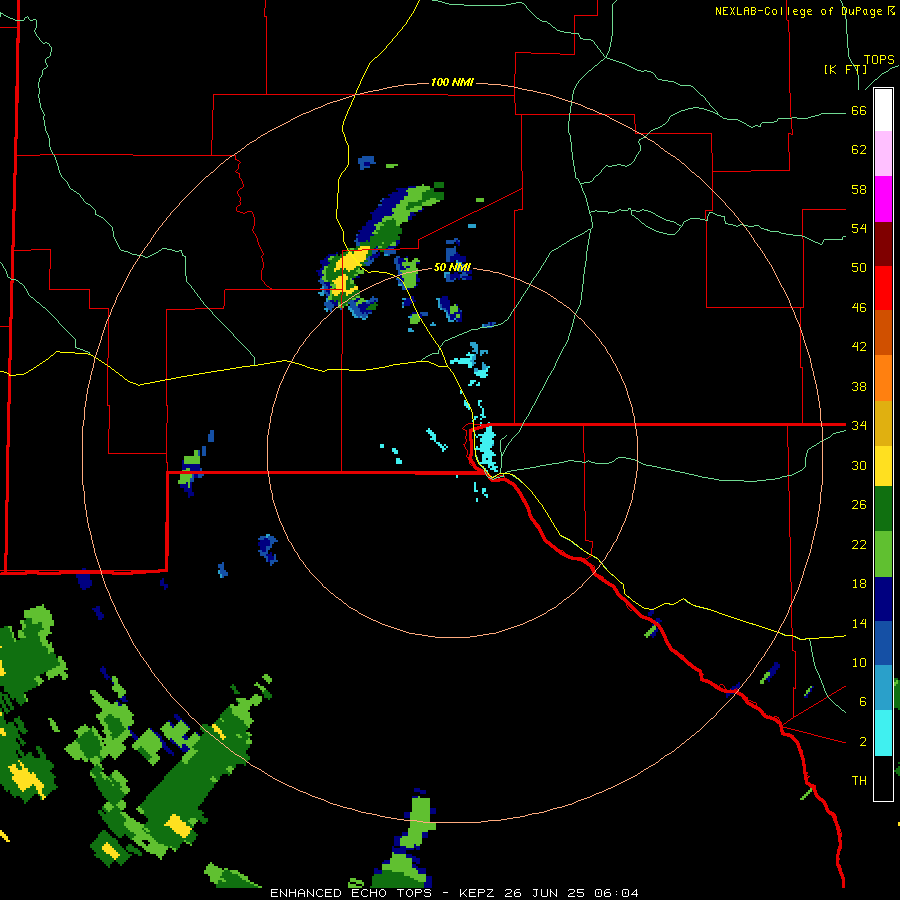900x900 pixels.
Task: Click the 'TH' legend label
Action: pos(859,780)
